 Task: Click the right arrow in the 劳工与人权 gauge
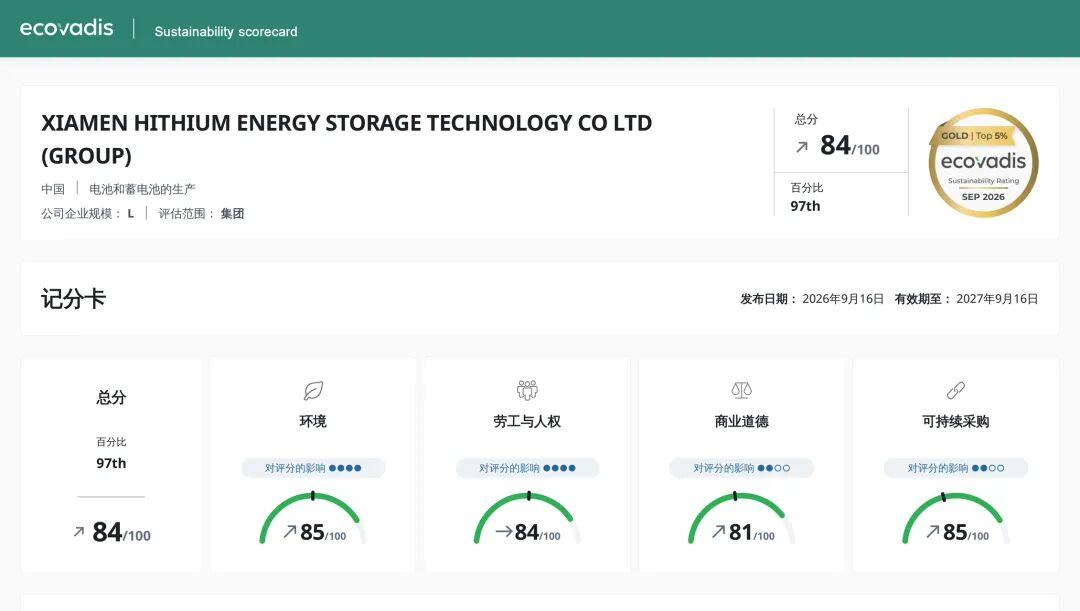(503, 531)
